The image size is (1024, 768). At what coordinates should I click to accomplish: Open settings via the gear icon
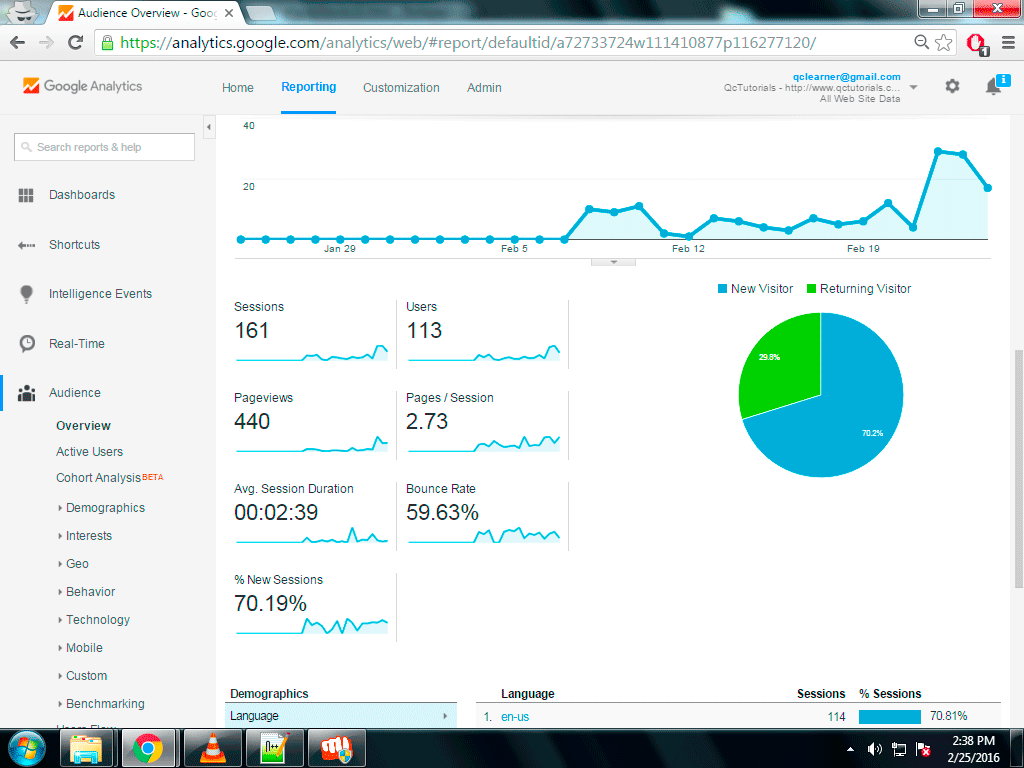[952, 87]
